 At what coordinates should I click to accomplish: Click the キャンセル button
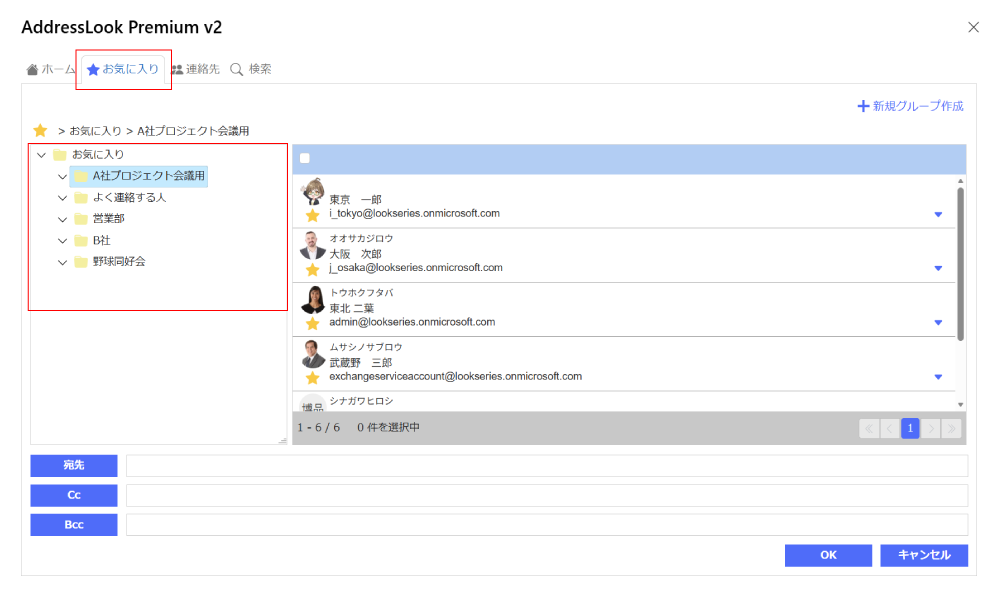[x=923, y=555]
